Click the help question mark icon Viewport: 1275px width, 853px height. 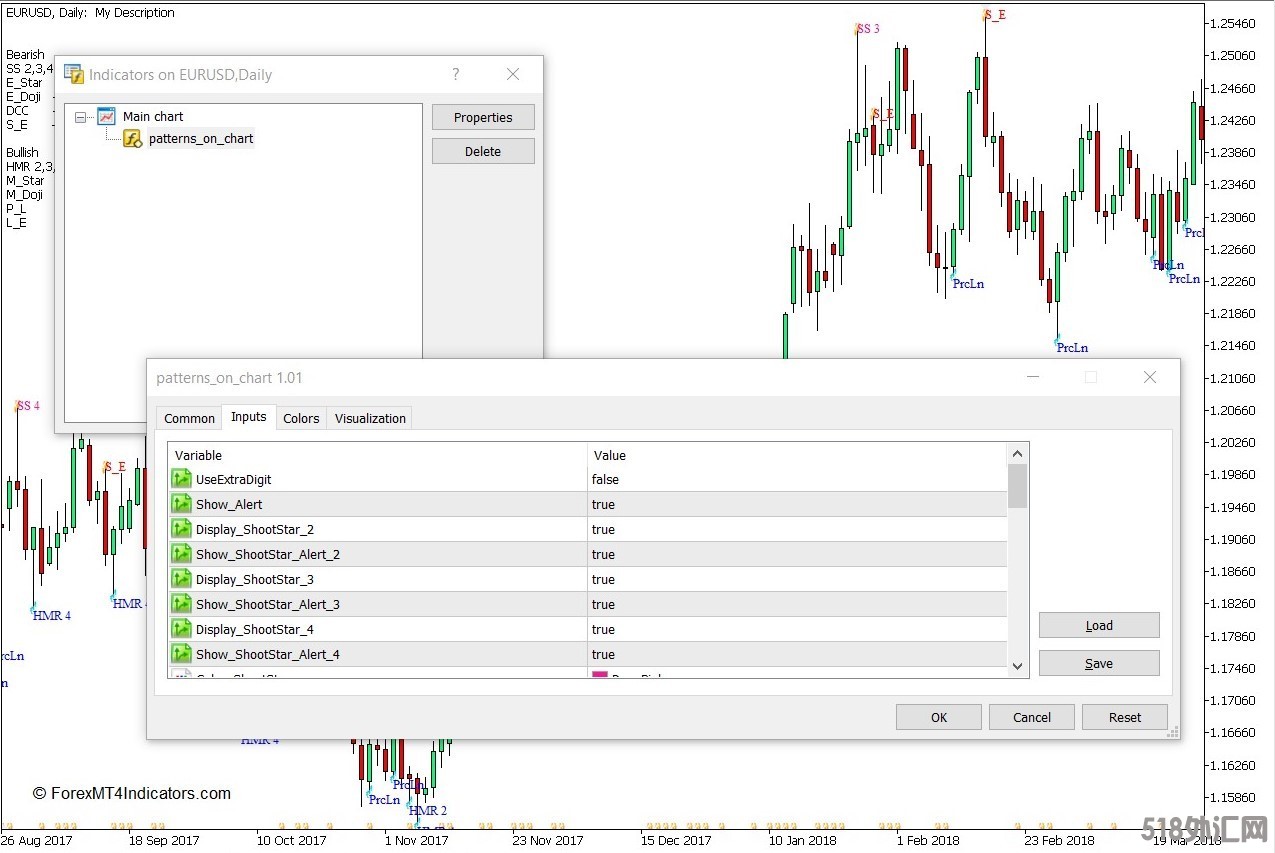point(456,74)
